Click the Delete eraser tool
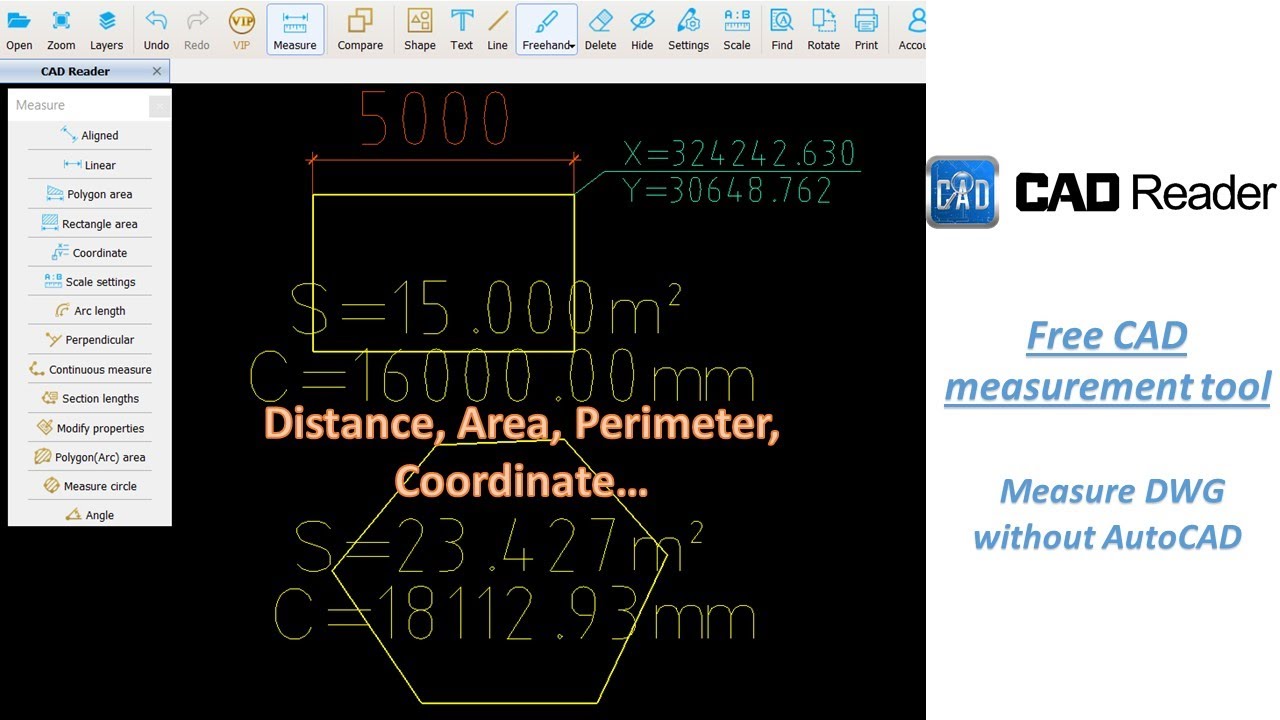Screen dimensions: 1280x720 click(x=600, y=29)
